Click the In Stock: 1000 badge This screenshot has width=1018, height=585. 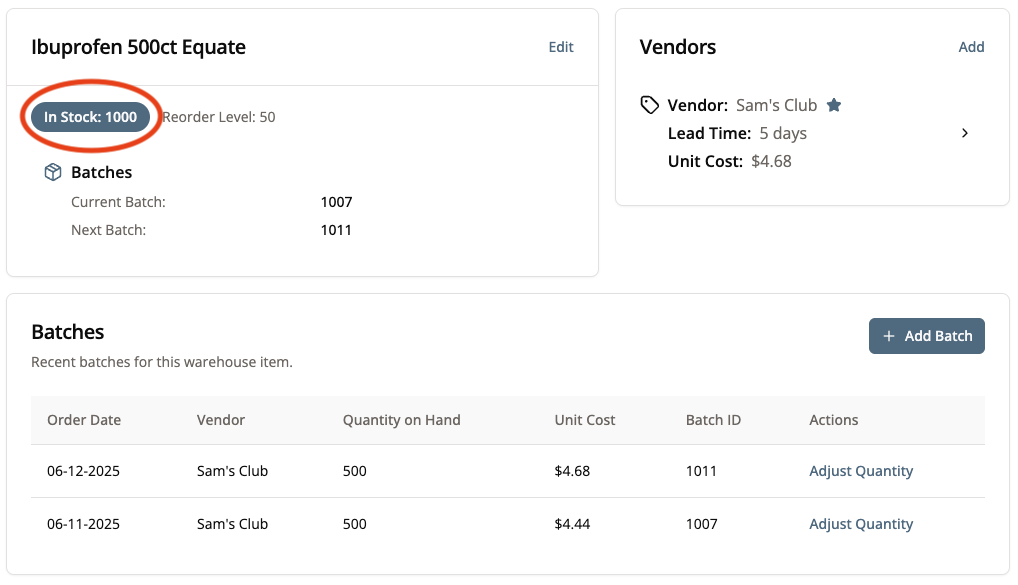coord(90,117)
